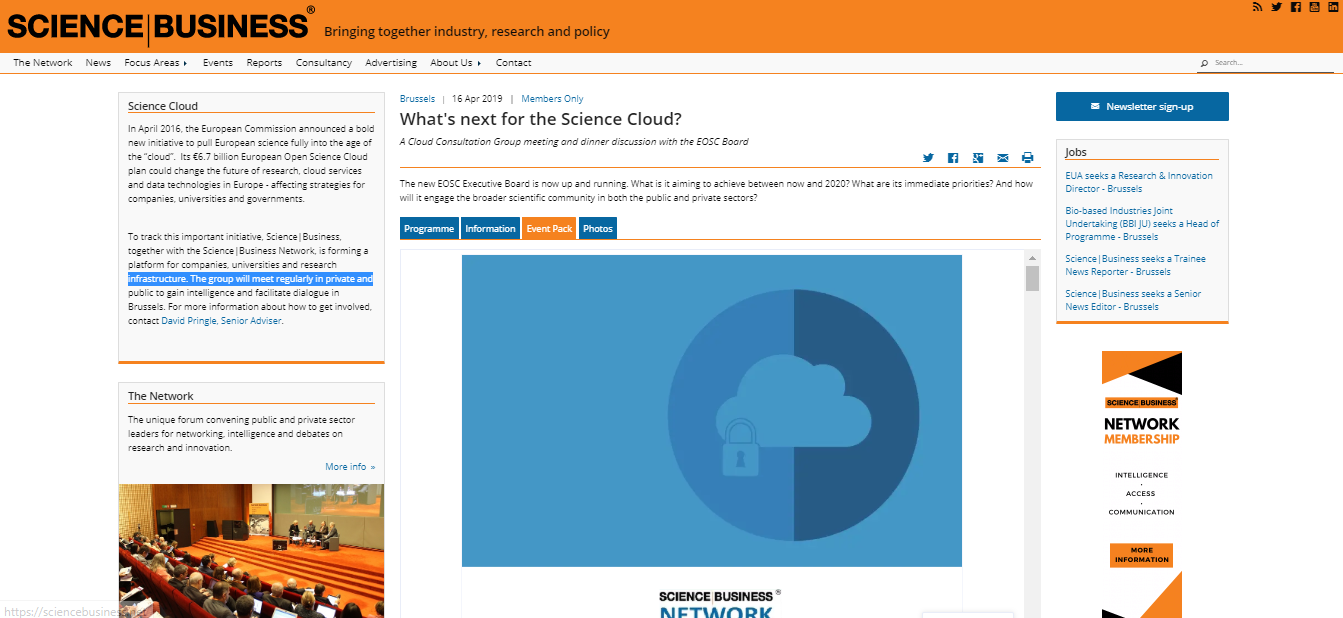Image resolution: width=1343 pixels, height=618 pixels.
Task: Open the conference audience photo
Action: pos(251,551)
